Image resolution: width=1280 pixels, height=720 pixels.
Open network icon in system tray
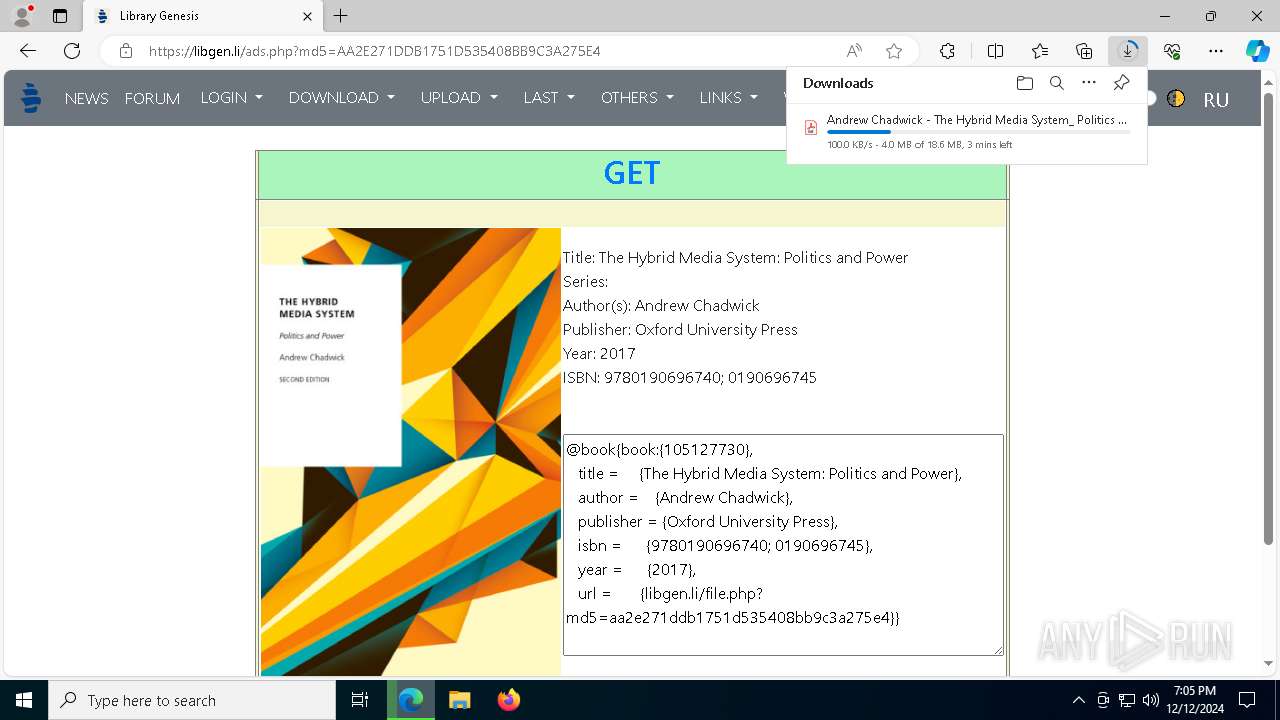[x=1127, y=700]
